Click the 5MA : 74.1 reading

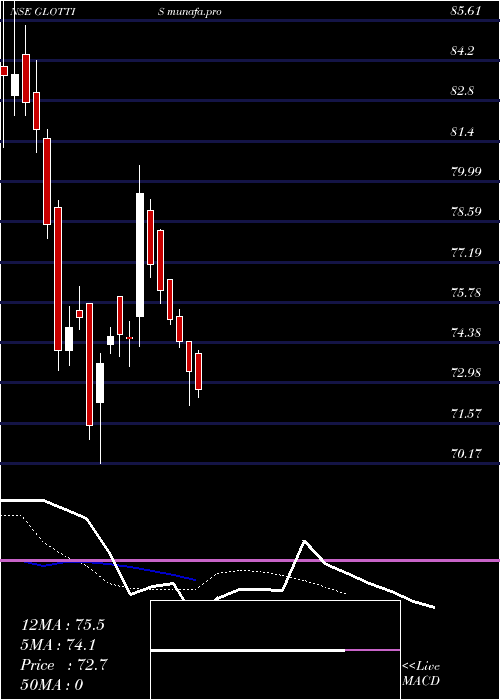58,645
